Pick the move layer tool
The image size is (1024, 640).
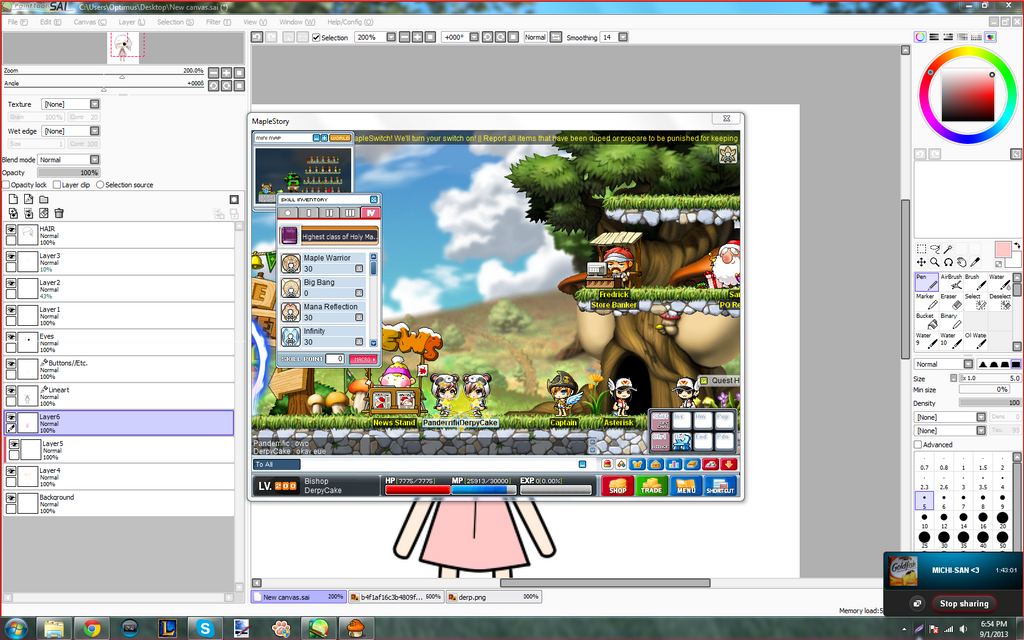[x=921, y=262]
